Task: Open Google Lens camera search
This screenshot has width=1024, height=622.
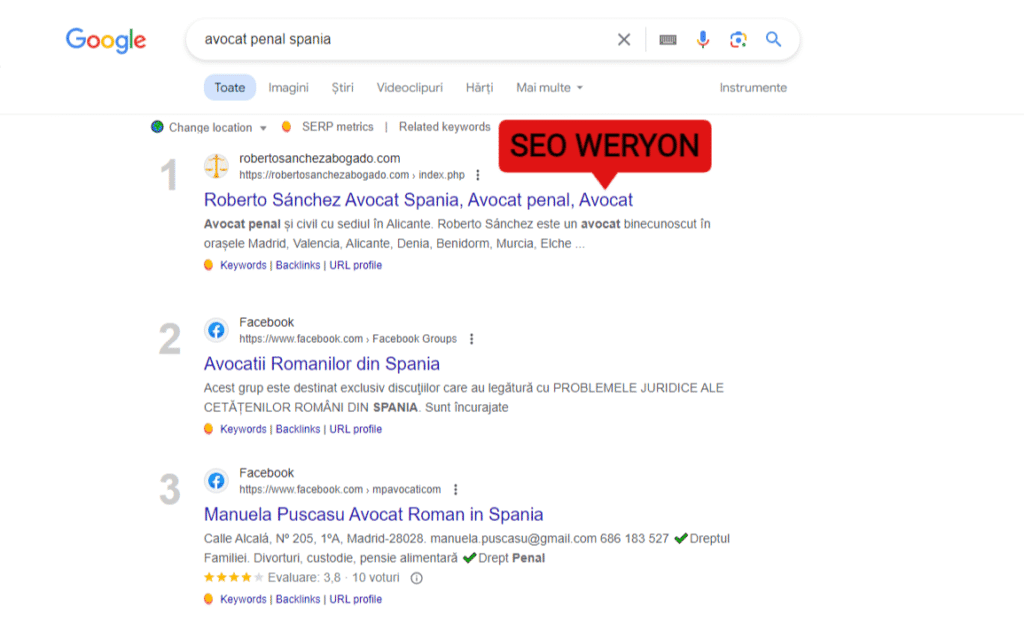Action: [x=738, y=39]
